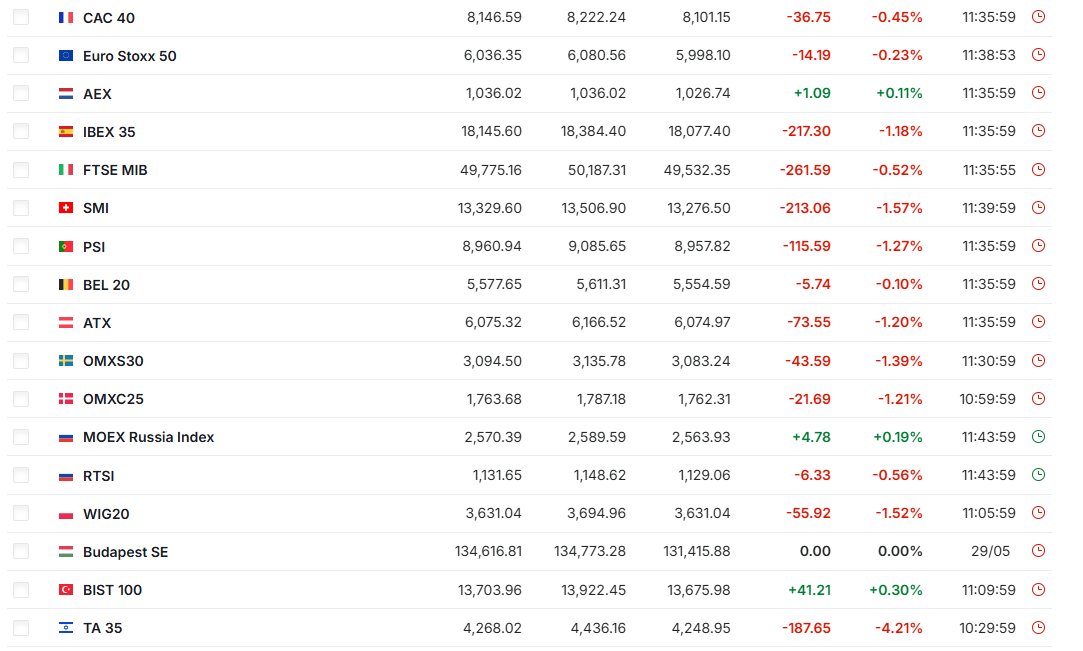1083x651 pixels.
Task: Check the box next to WIG20
Action: 21,513
